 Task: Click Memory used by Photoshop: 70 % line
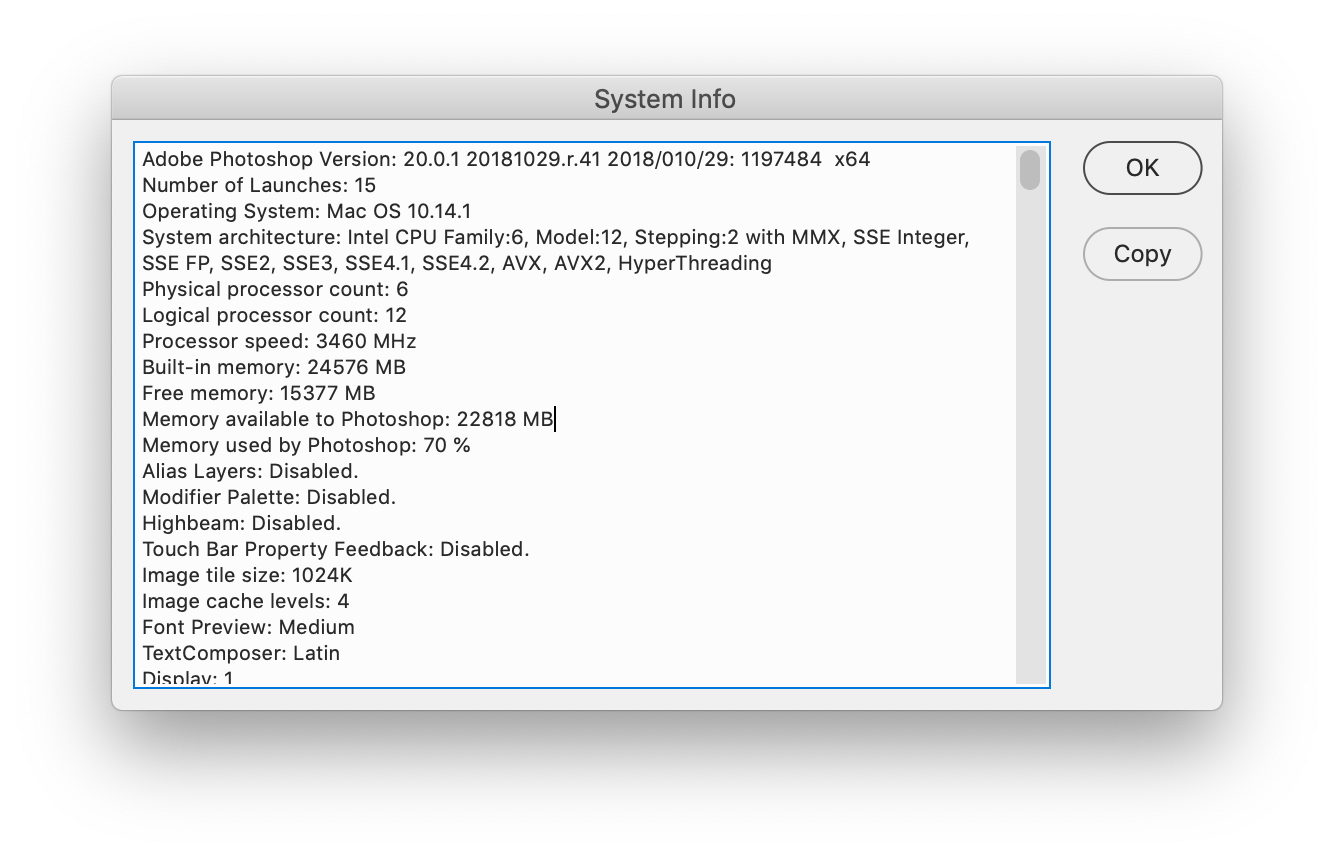[x=306, y=445]
